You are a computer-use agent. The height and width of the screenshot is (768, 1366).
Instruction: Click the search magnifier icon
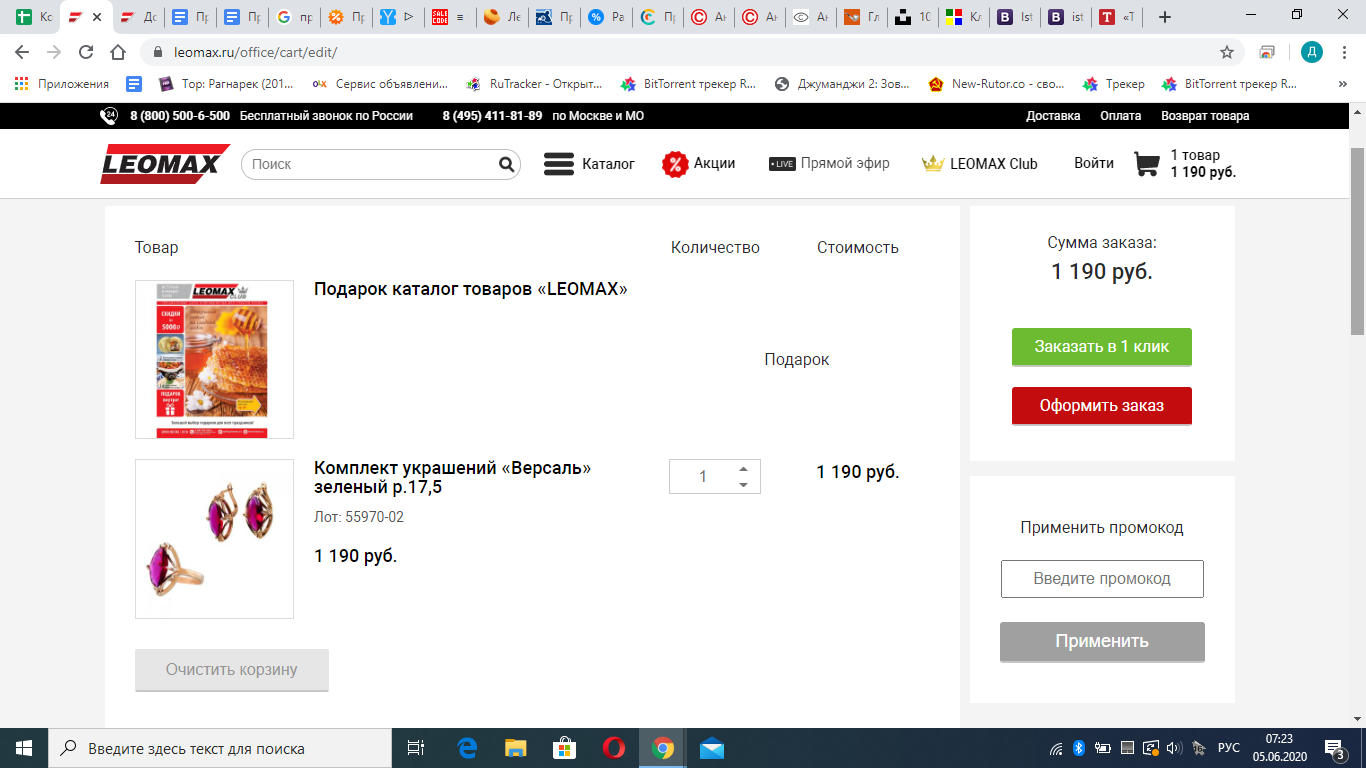[507, 164]
